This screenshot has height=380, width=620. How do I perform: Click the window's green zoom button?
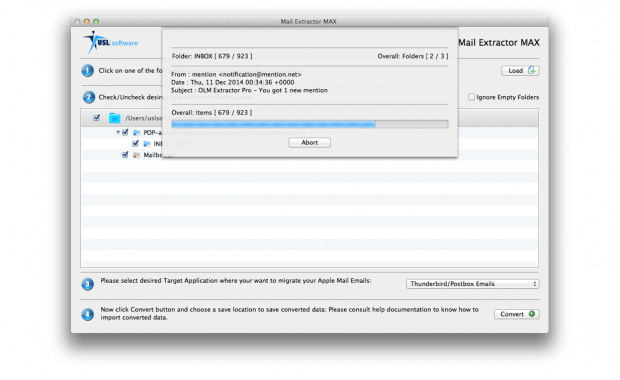[96, 21]
